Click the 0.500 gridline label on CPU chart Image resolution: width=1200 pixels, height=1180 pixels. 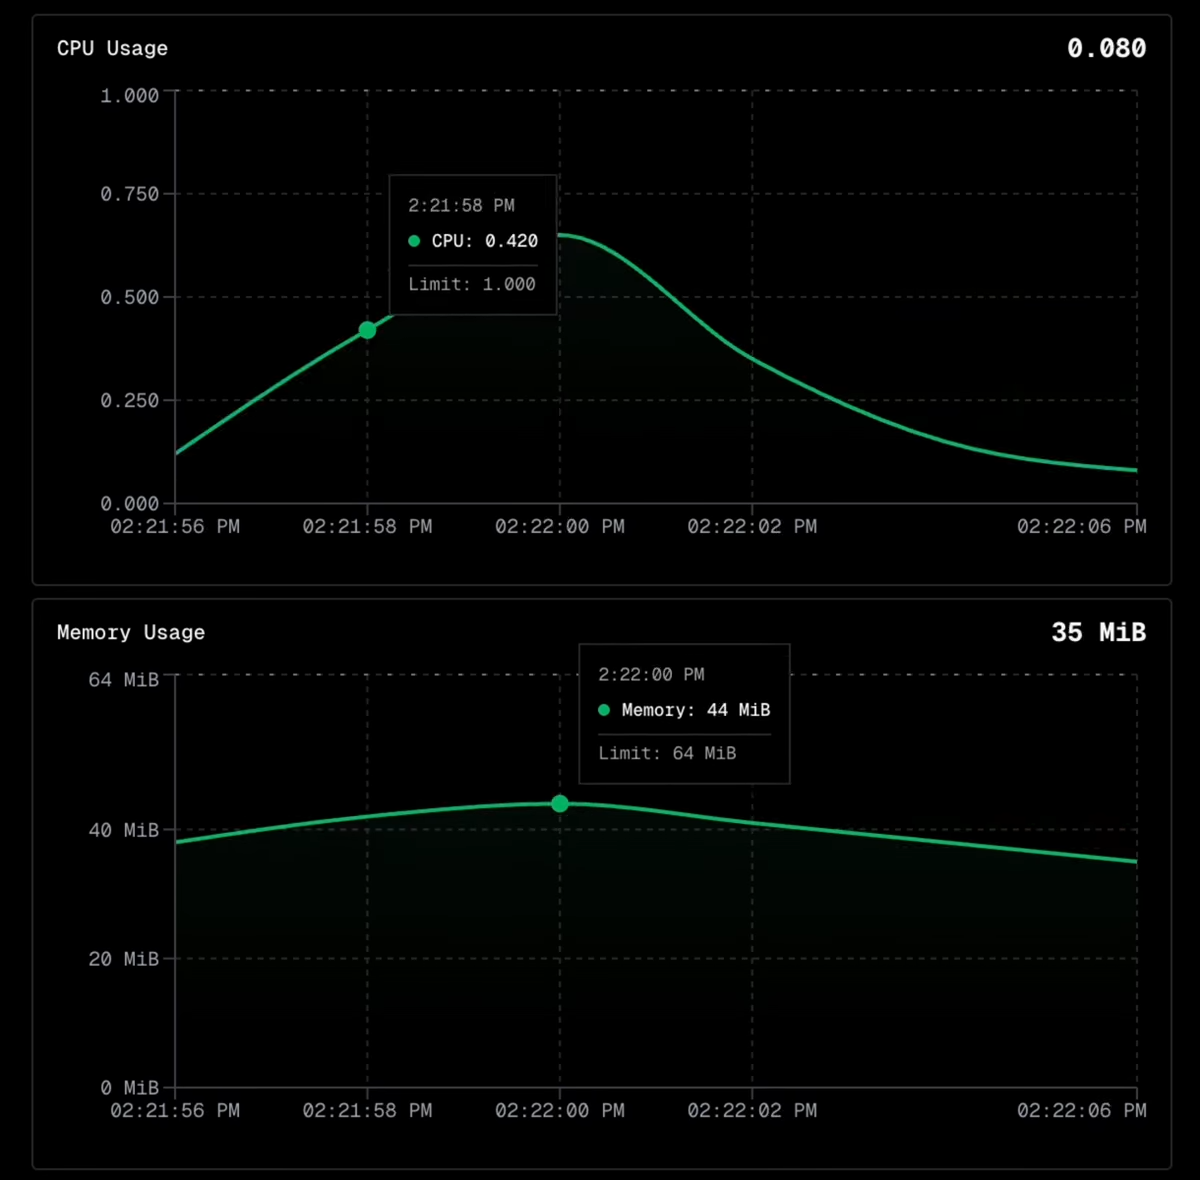(x=128, y=296)
